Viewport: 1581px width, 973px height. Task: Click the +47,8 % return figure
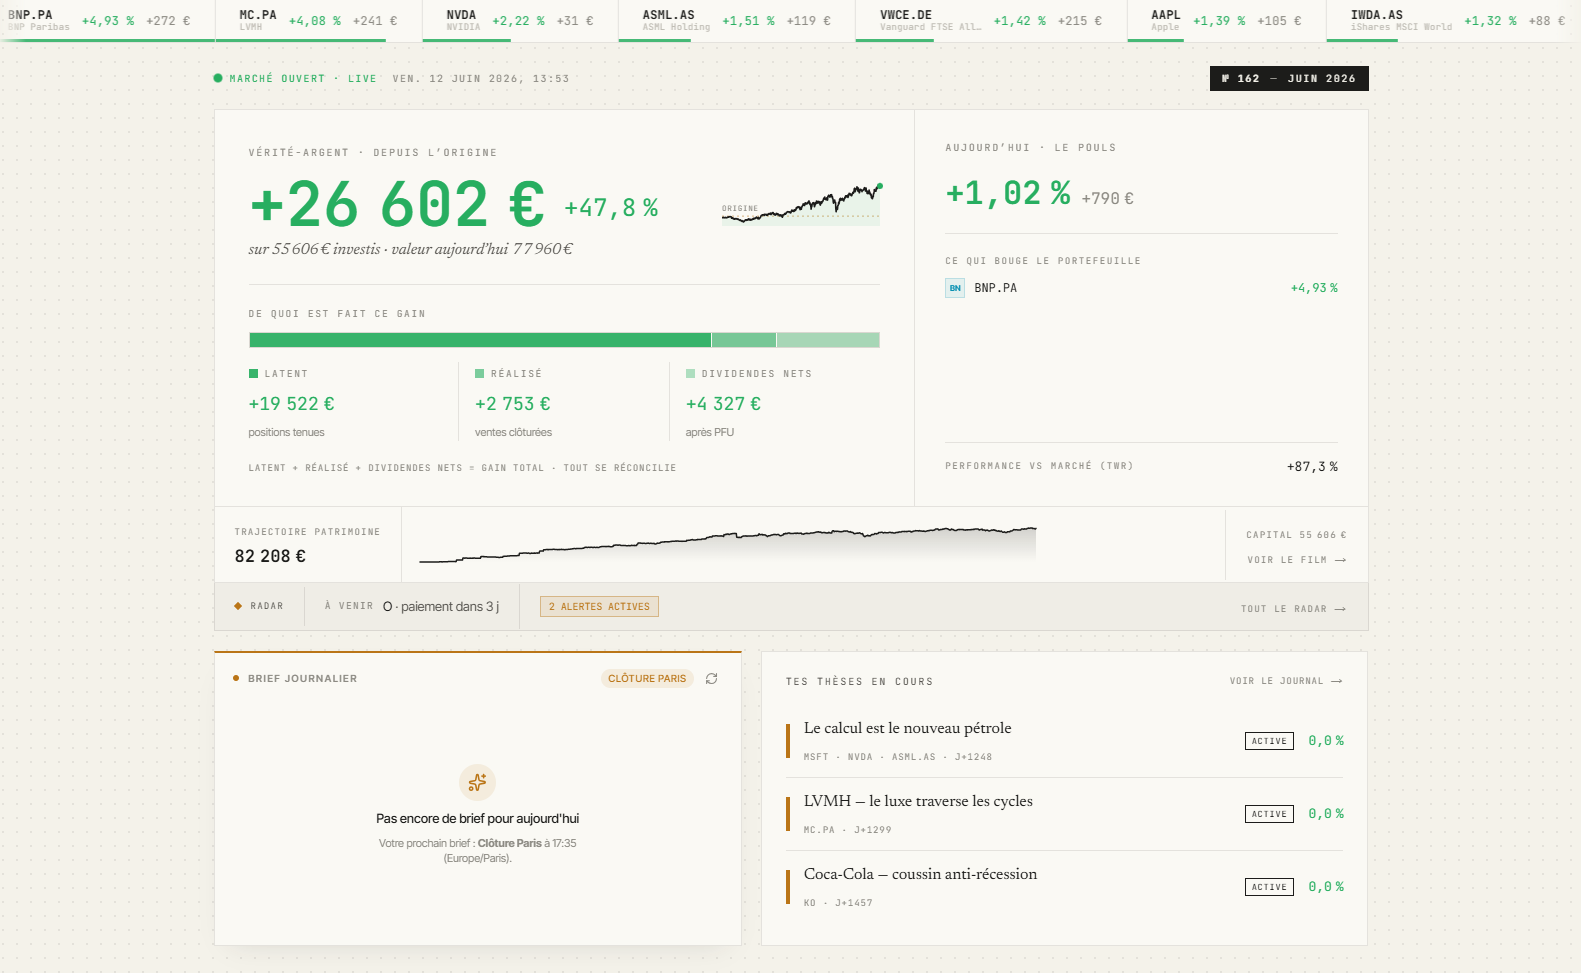[x=611, y=208]
